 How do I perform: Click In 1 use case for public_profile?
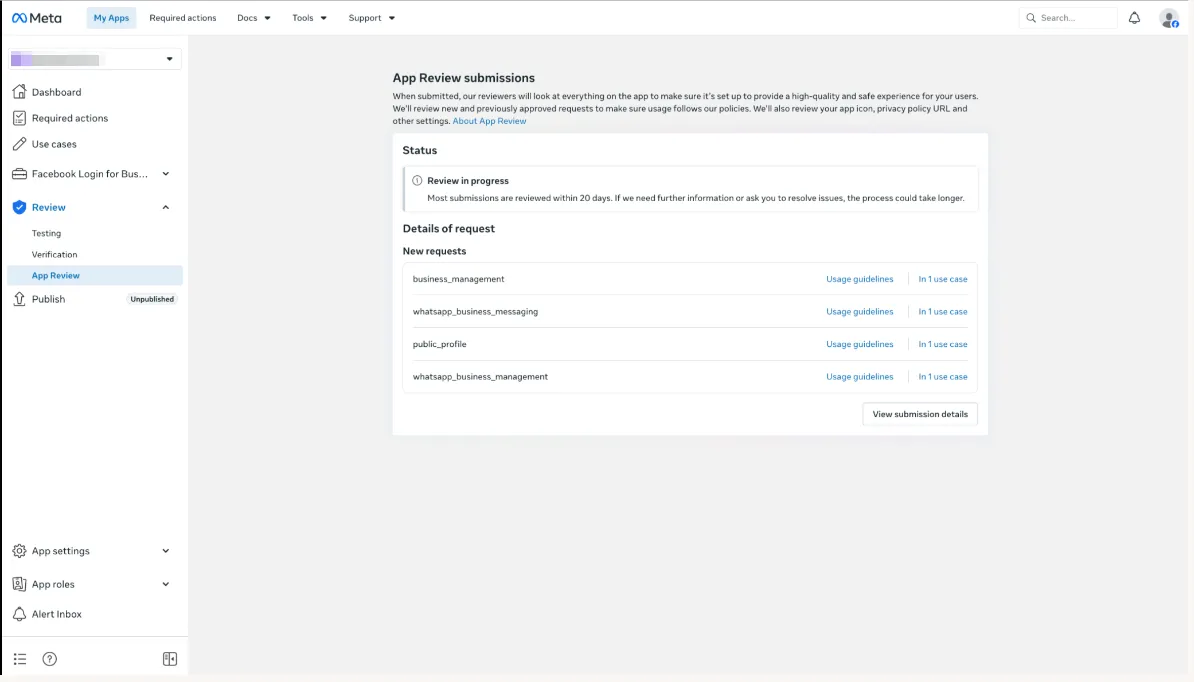pyautogui.click(x=943, y=344)
